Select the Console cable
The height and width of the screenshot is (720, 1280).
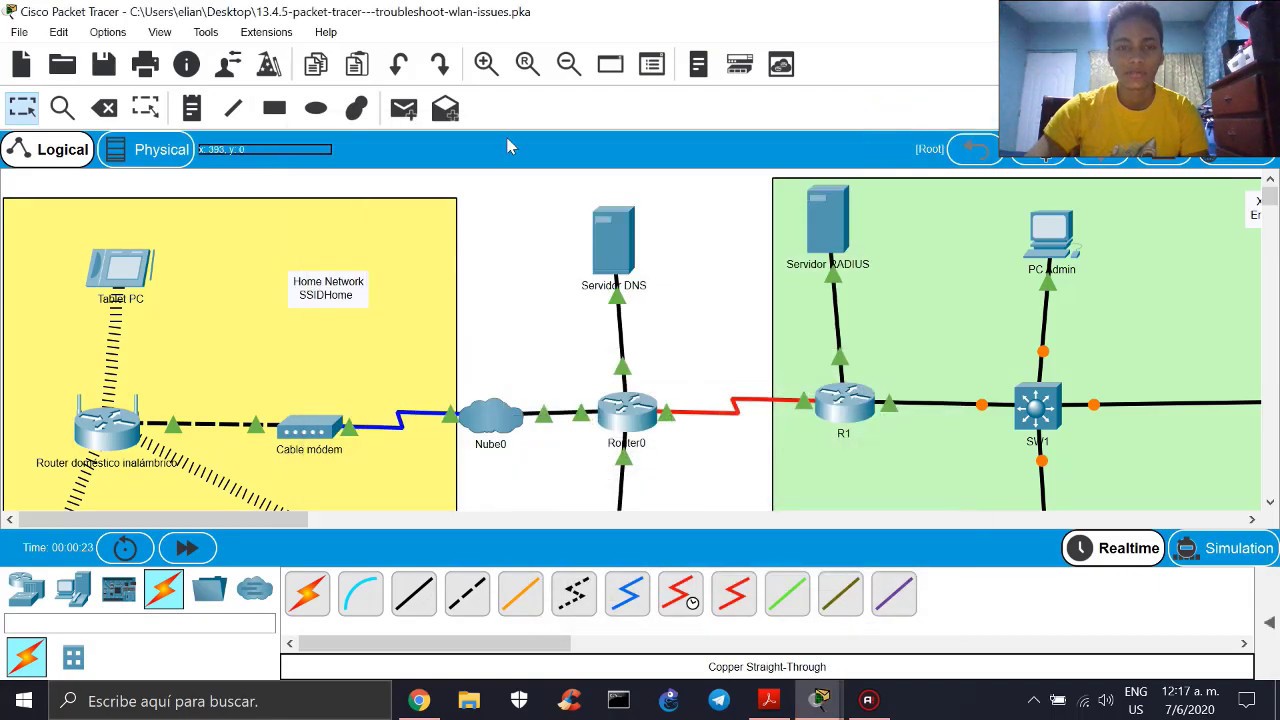click(361, 593)
